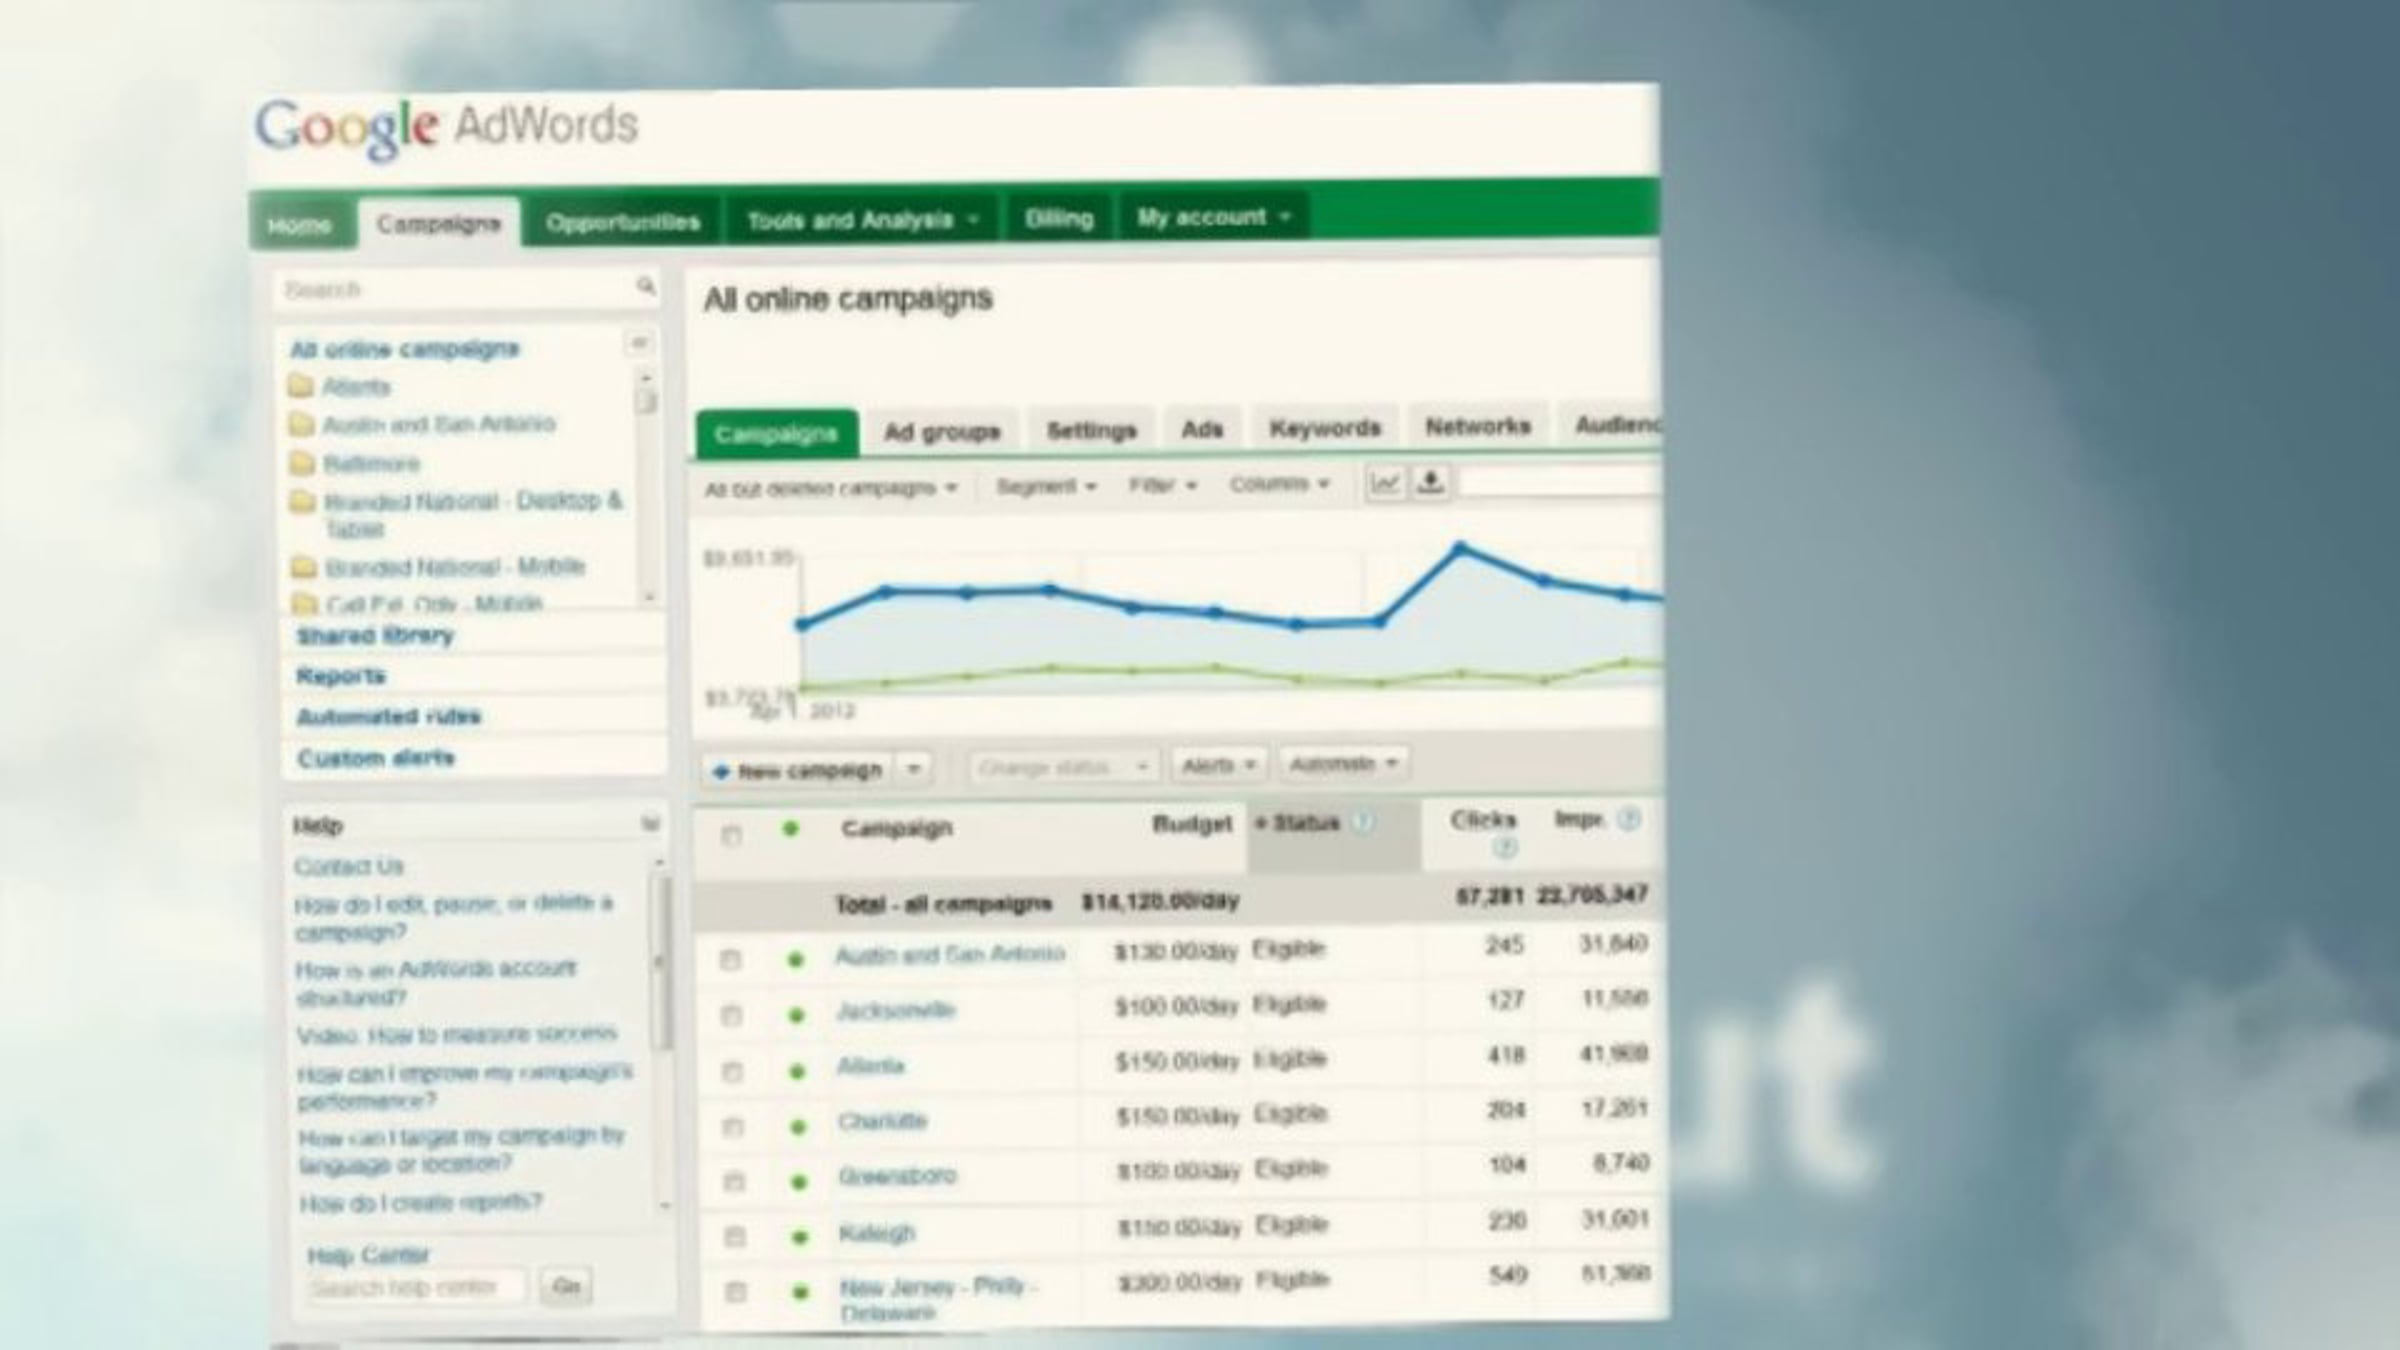Screen dimensions: 2400x1350
Task: Collapse the campaign tree sidebar panel
Action: [x=639, y=343]
